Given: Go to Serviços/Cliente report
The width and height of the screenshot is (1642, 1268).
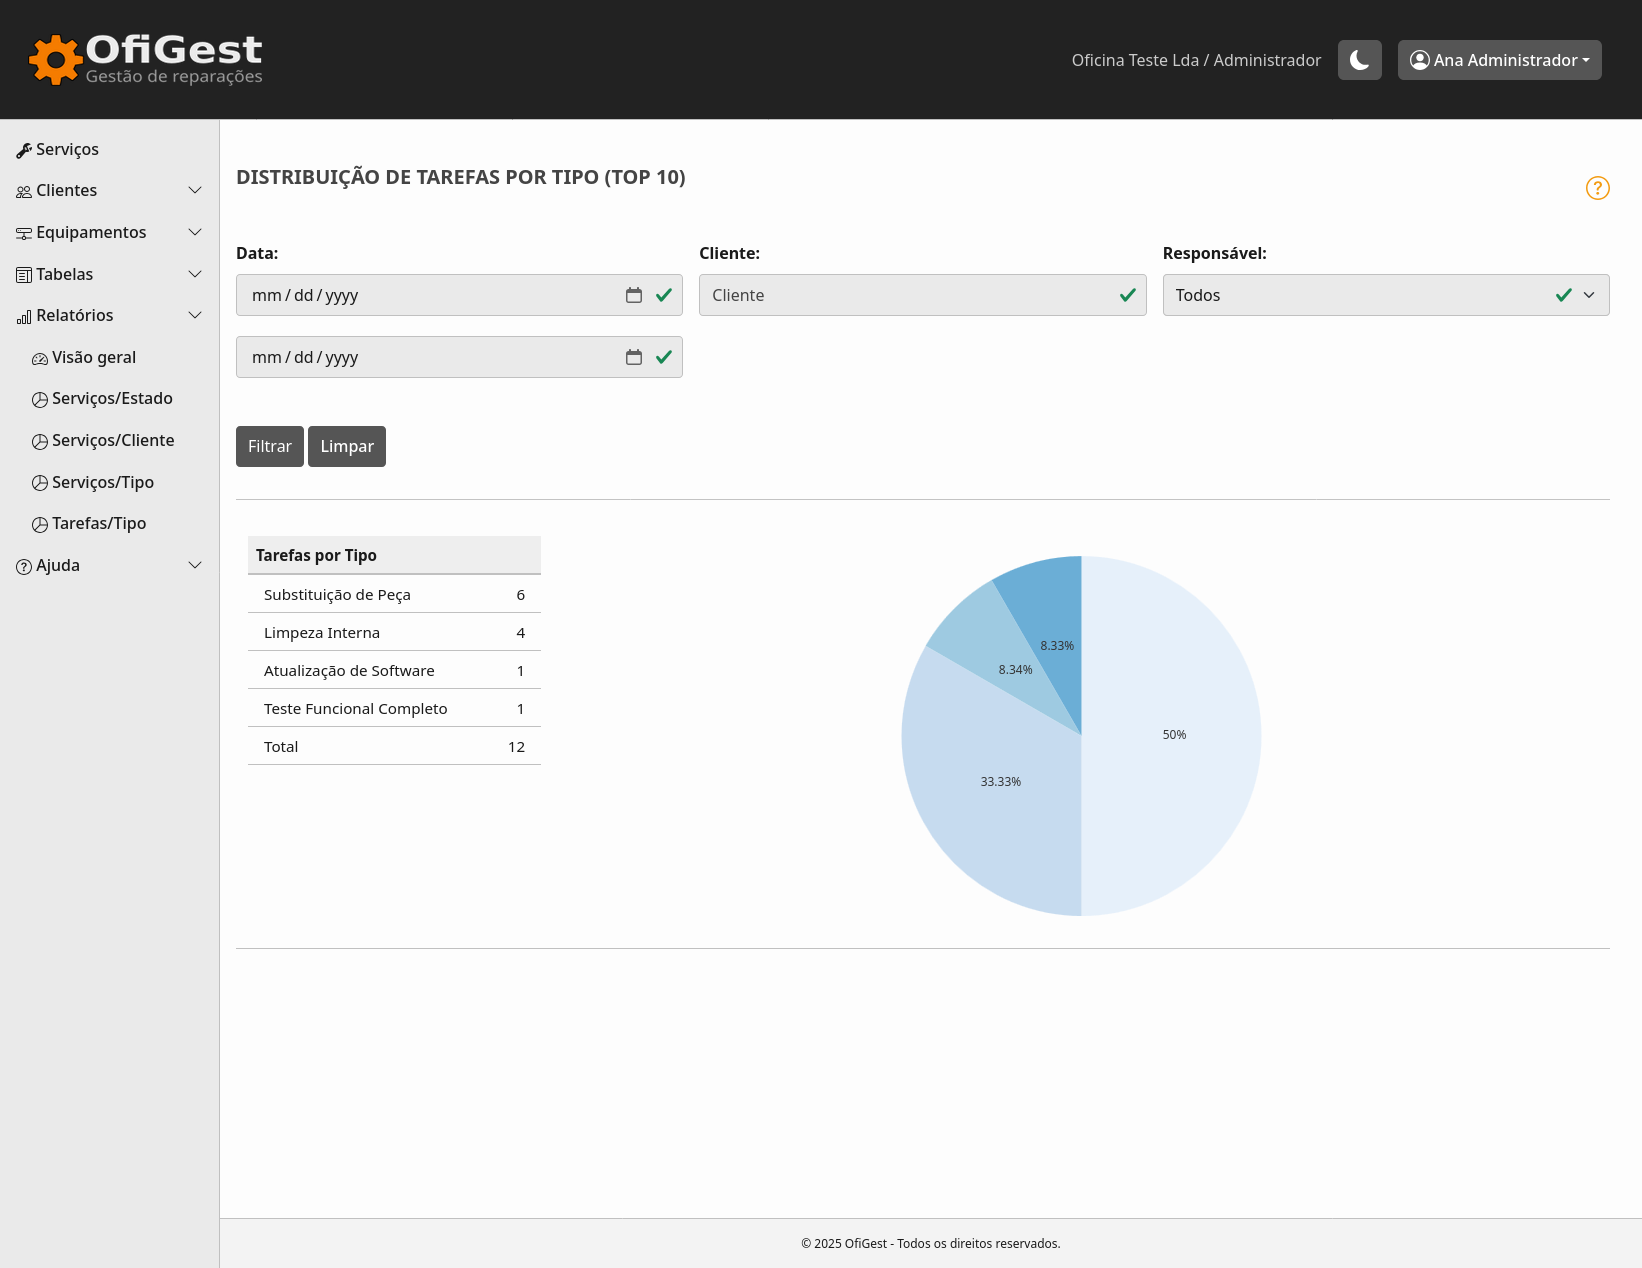Looking at the screenshot, I should 113,440.
